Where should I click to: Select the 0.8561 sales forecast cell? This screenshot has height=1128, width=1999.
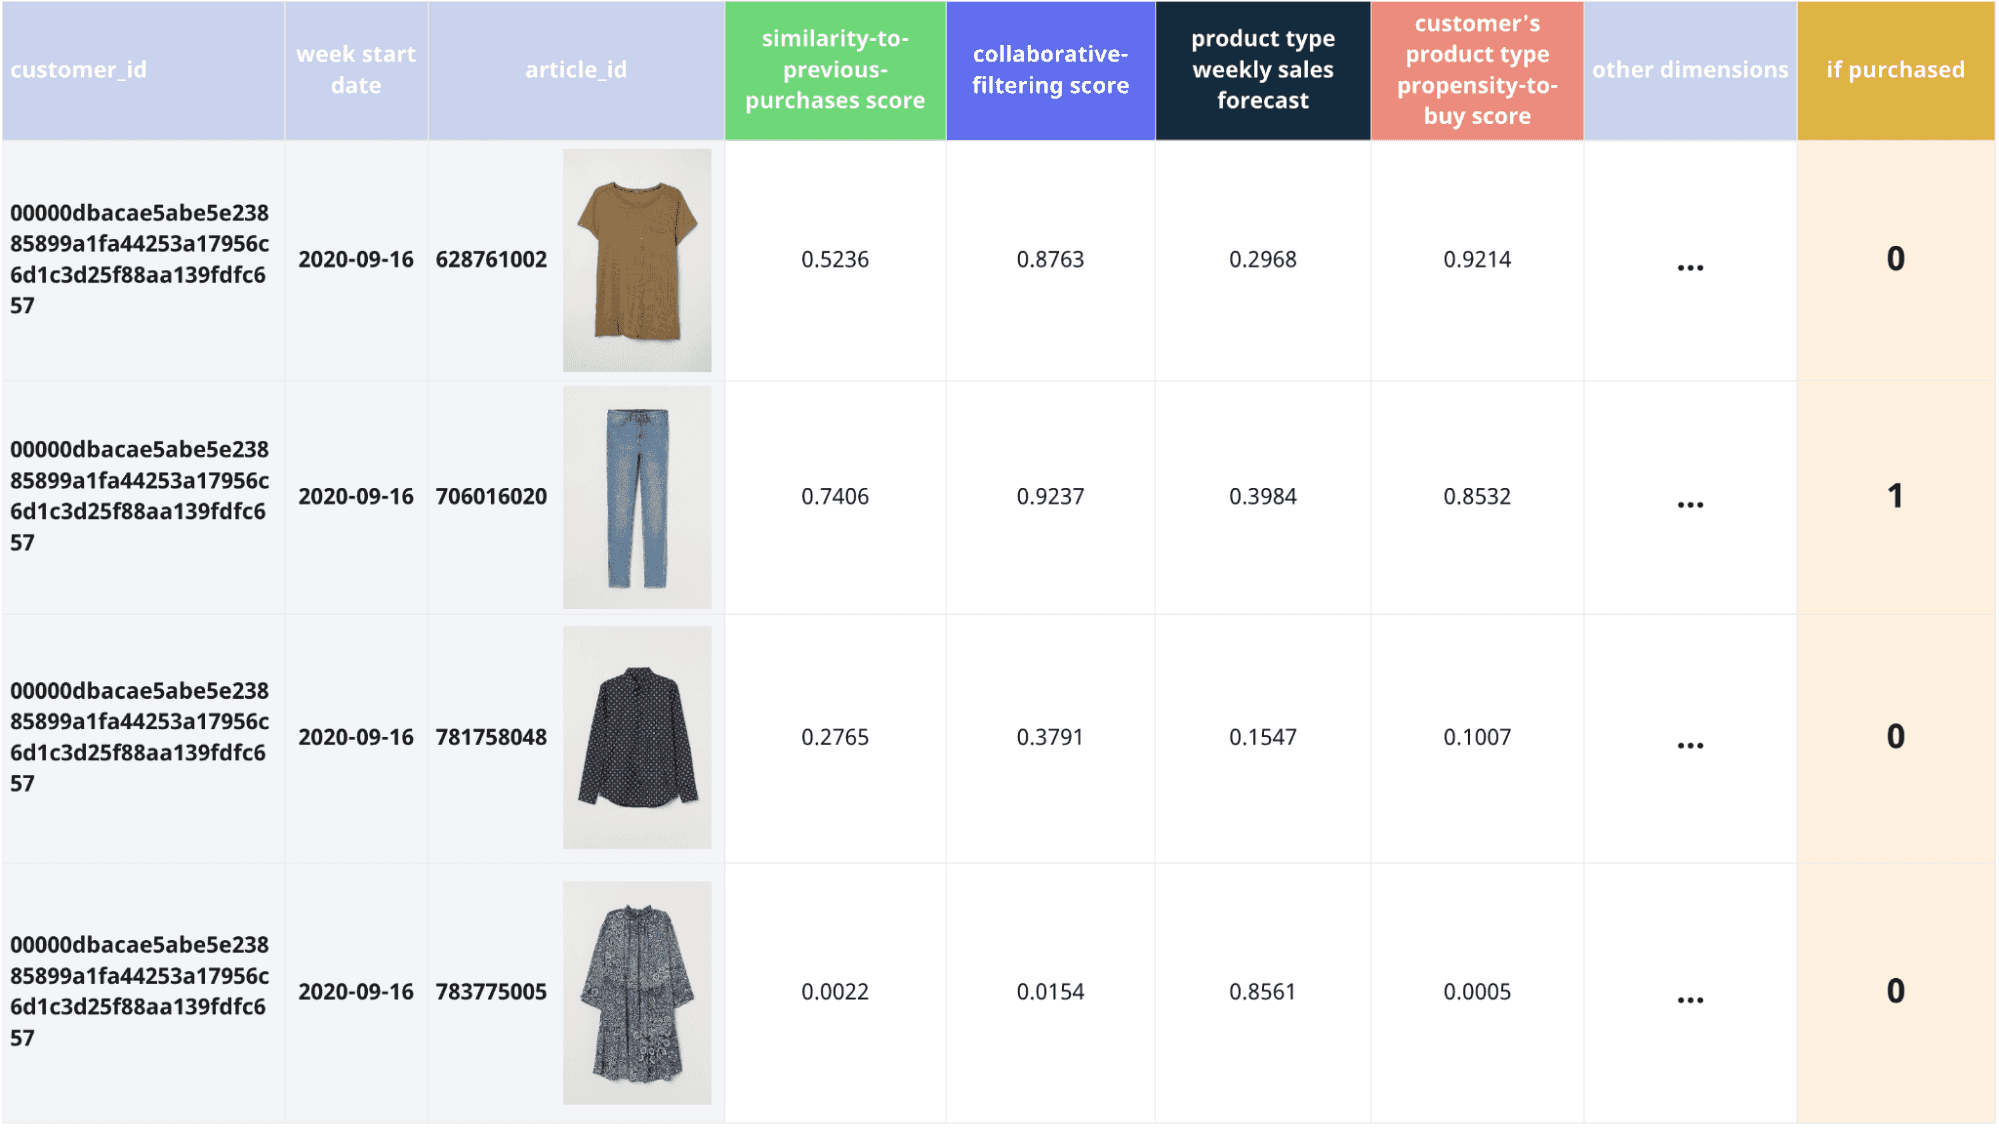pos(1263,992)
